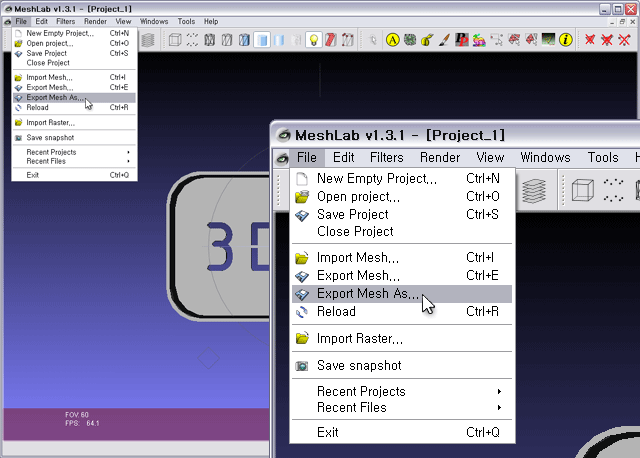Click the large Points icon in enlarged inset
The height and width of the screenshot is (458, 640).
pos(613,191)
